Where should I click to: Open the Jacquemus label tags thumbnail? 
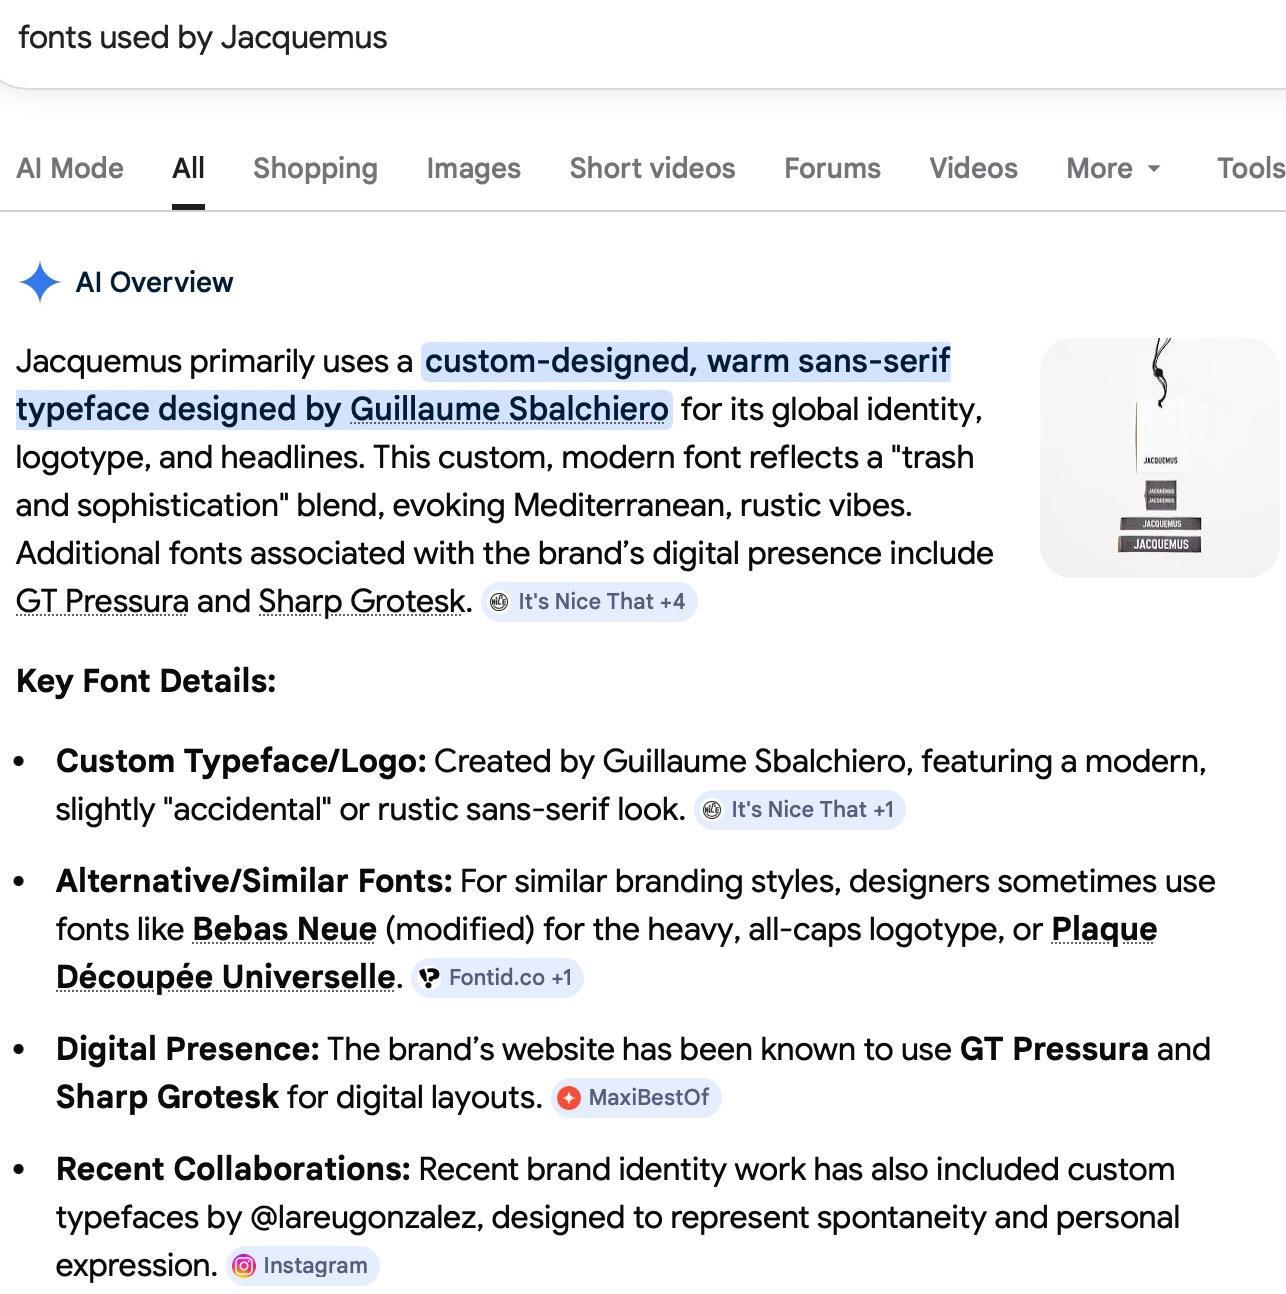click(1160, 457)
